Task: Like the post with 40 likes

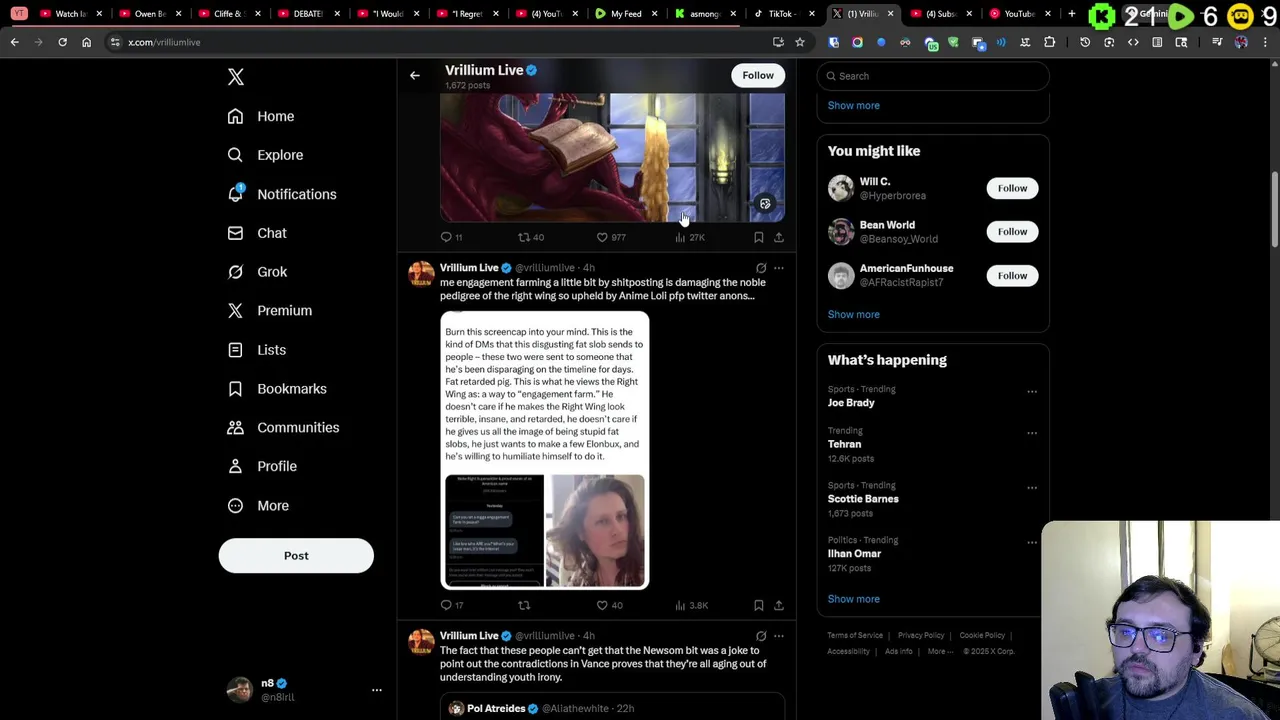Action: (x=609, y=606)
